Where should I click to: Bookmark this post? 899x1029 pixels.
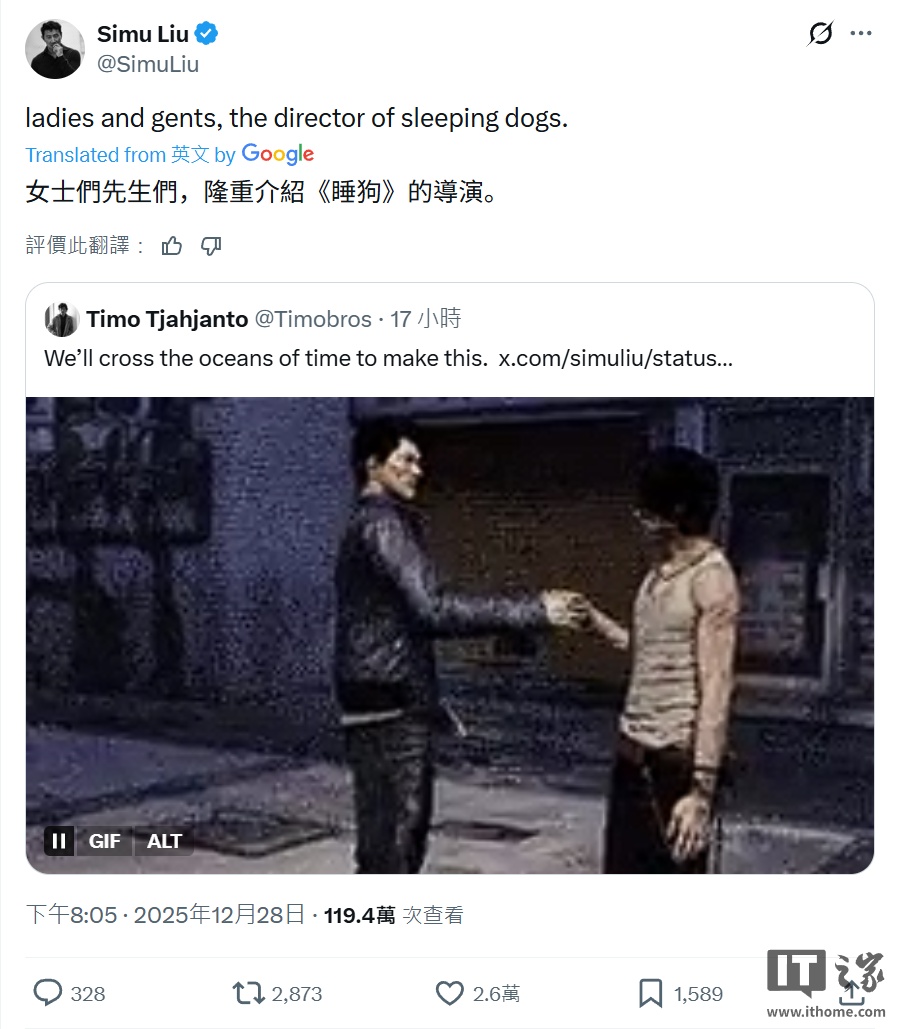click(650, 993)
